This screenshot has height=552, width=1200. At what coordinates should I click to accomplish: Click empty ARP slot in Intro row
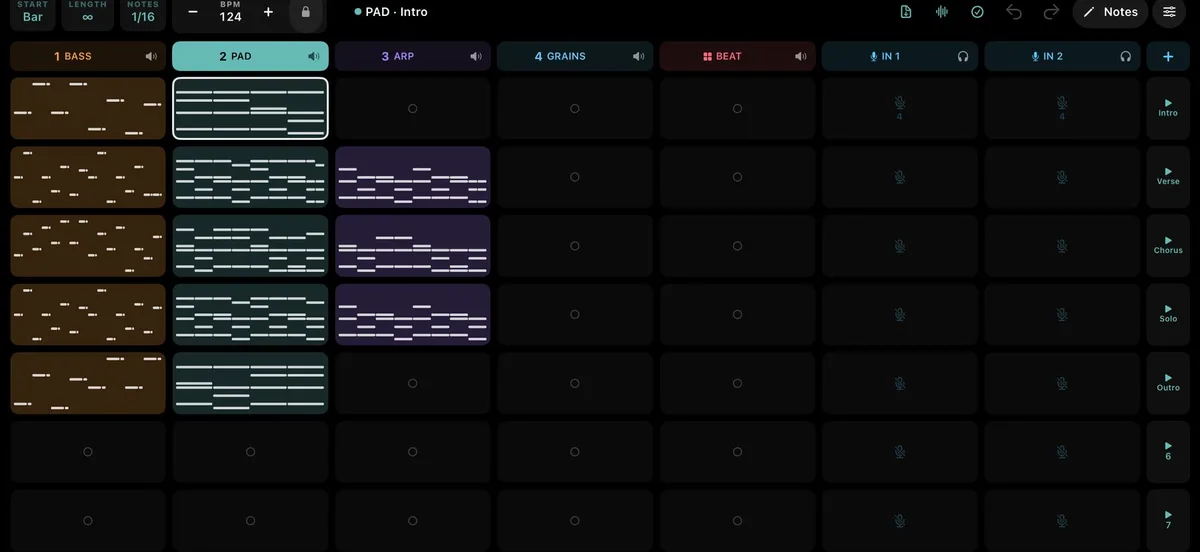(413, 108)
